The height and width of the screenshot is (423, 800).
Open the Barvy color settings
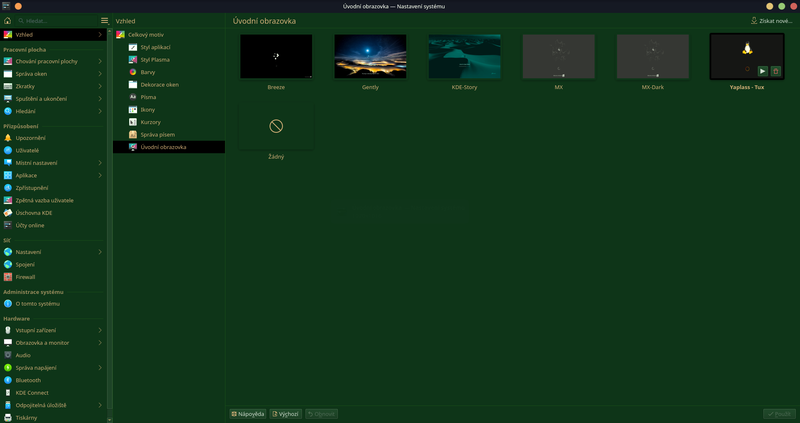(147, 72)
